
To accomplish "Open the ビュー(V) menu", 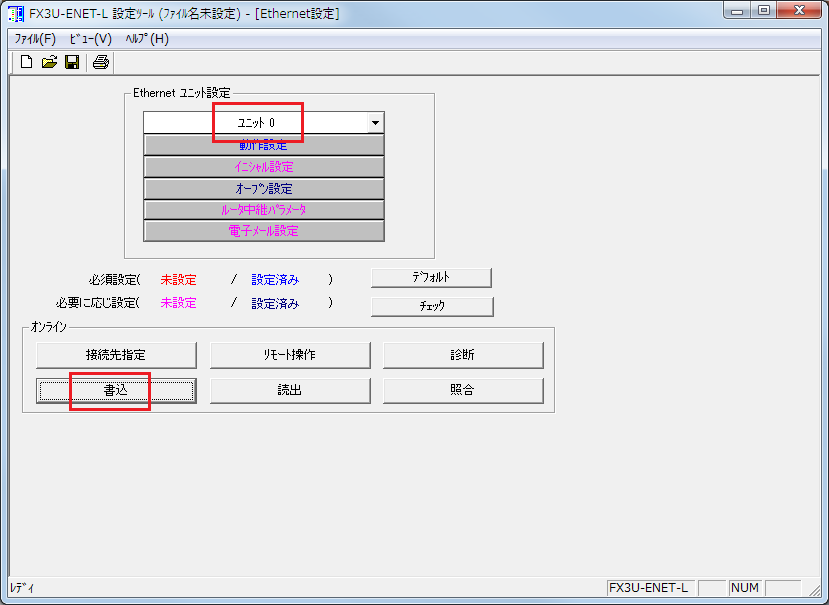I will click(88, 38).
